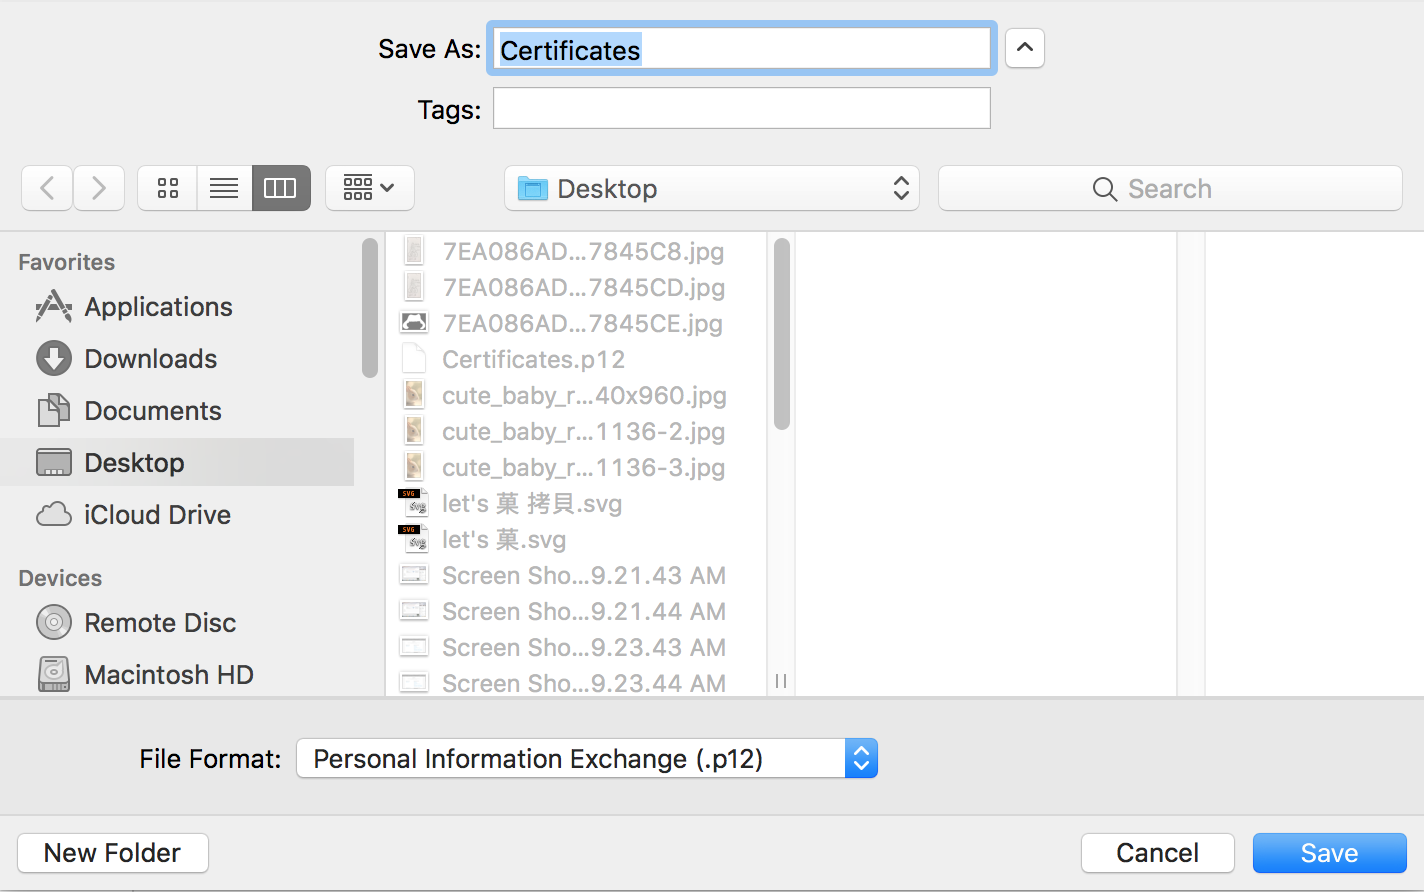The height and width of the screenshot is (892, 1424).
Task: Open Applications in the sidebar
Action: click(x=158, y=307)
